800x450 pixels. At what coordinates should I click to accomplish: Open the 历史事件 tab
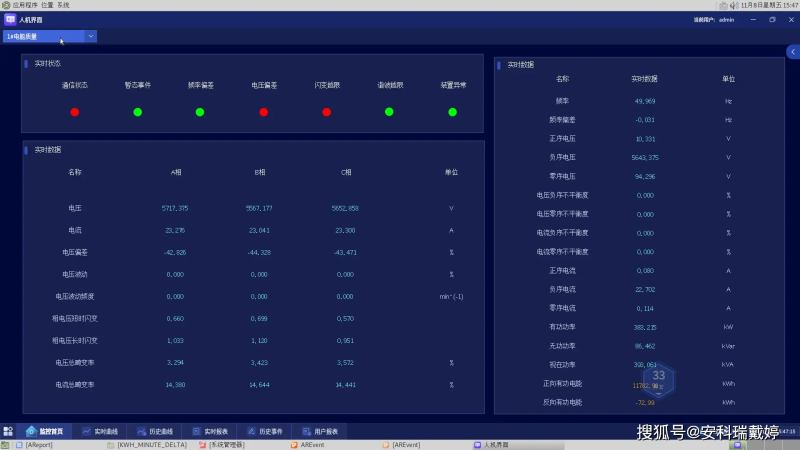coord(265,431)
